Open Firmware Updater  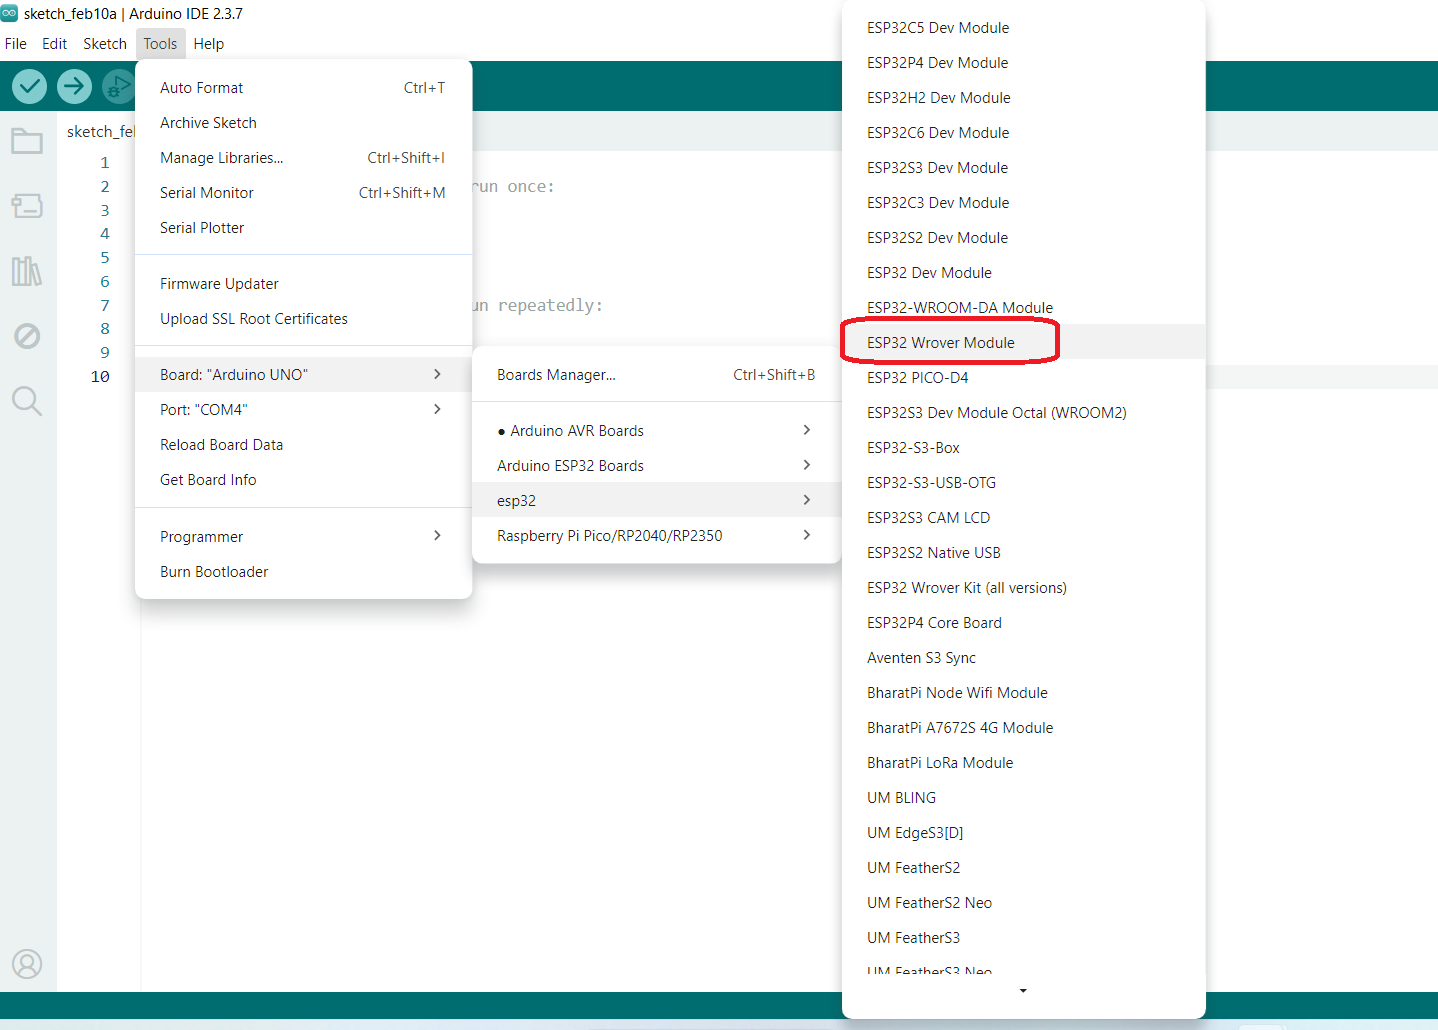pyautogui.click(x=303, y=284)
